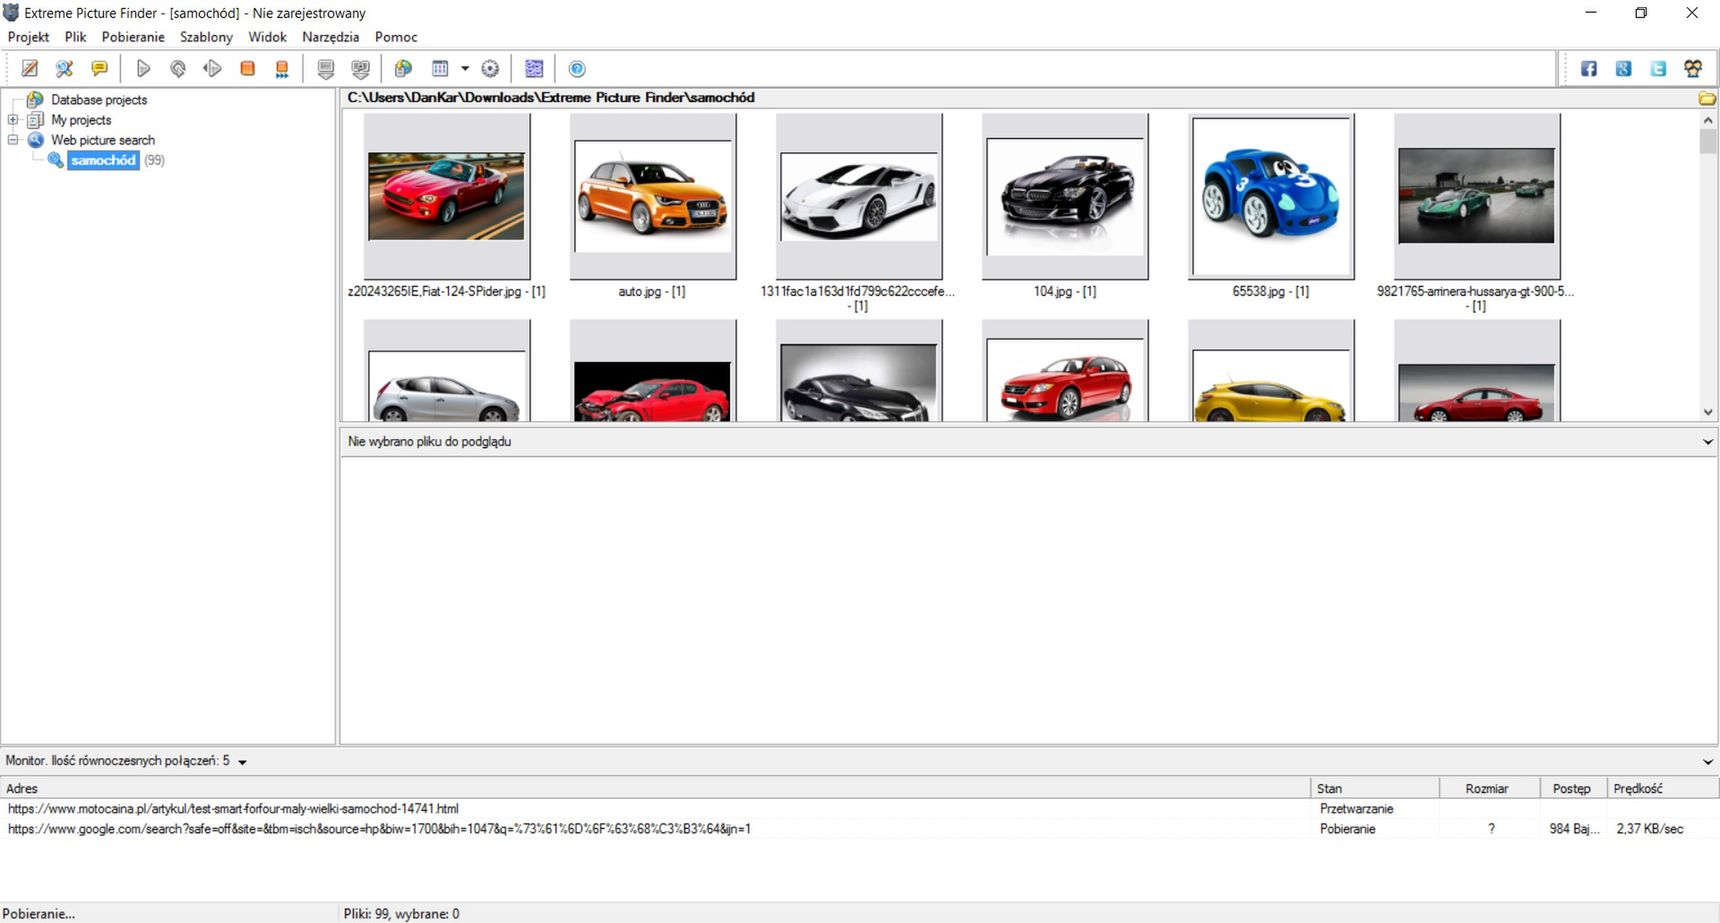Open the Narzędzia menu
1720x923 pixels.
click(330, 37)
